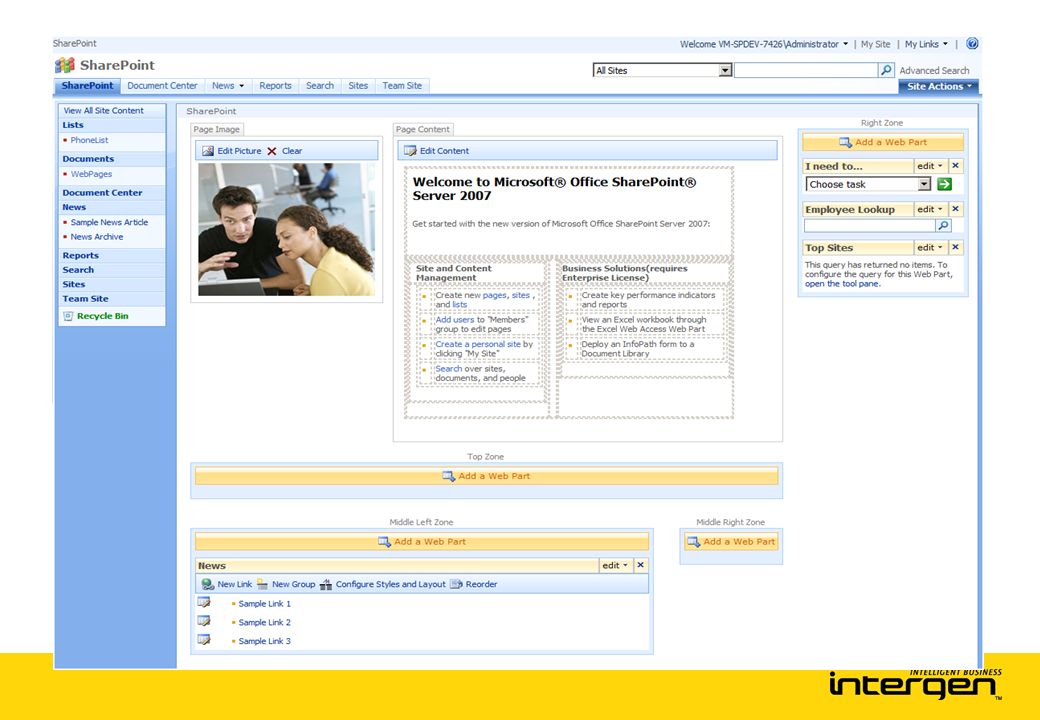1040x720 pixels.
Task: Open Team Site in the sidebar
Action: 86,299
